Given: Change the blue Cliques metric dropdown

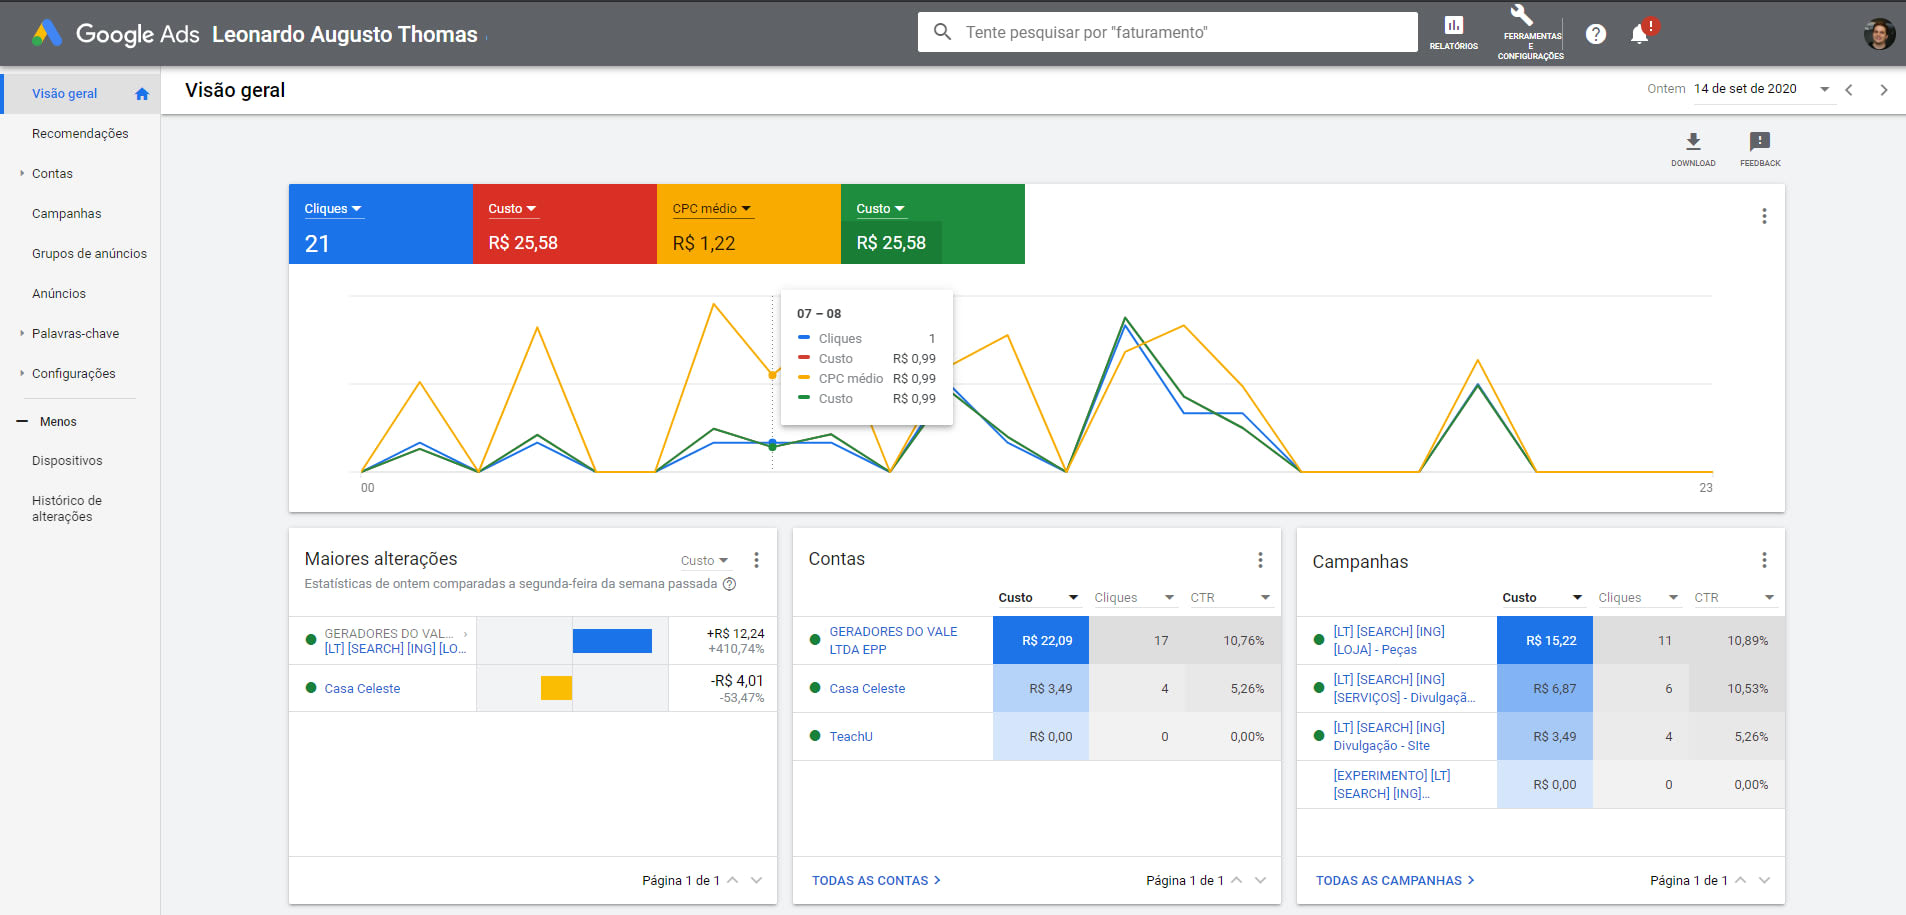Looking at the screenshot, I should 333,209.
